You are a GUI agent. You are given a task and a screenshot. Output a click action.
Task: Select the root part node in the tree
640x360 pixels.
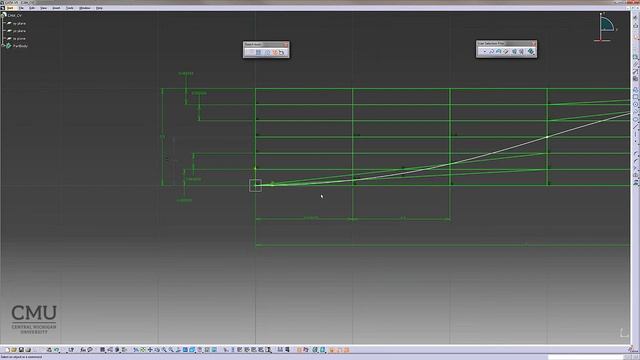[x=14, y=15]
